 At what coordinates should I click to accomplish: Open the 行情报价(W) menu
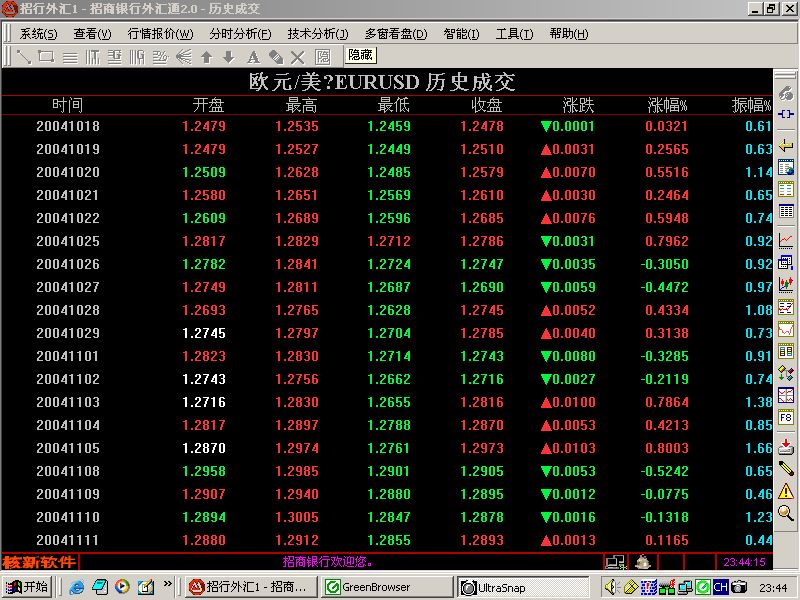(x=160, y=34)
